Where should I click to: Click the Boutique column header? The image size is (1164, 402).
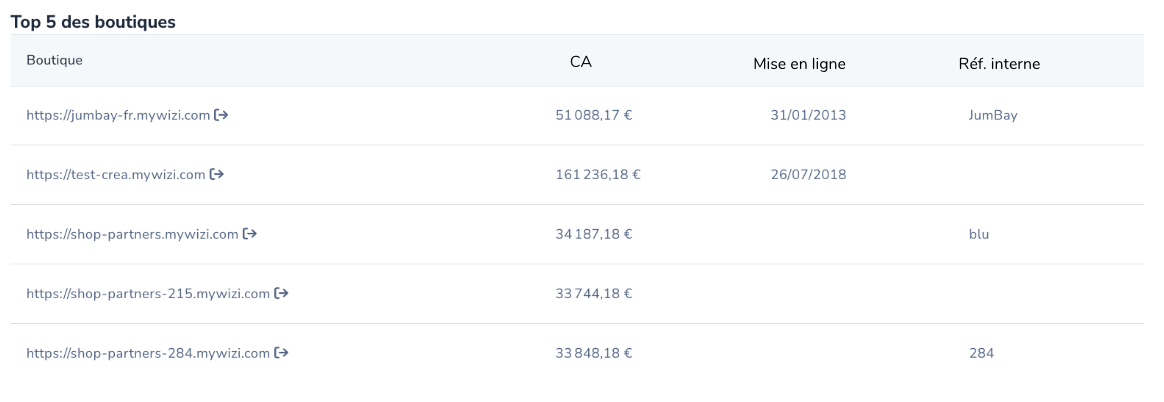click(x=54, y=60)
